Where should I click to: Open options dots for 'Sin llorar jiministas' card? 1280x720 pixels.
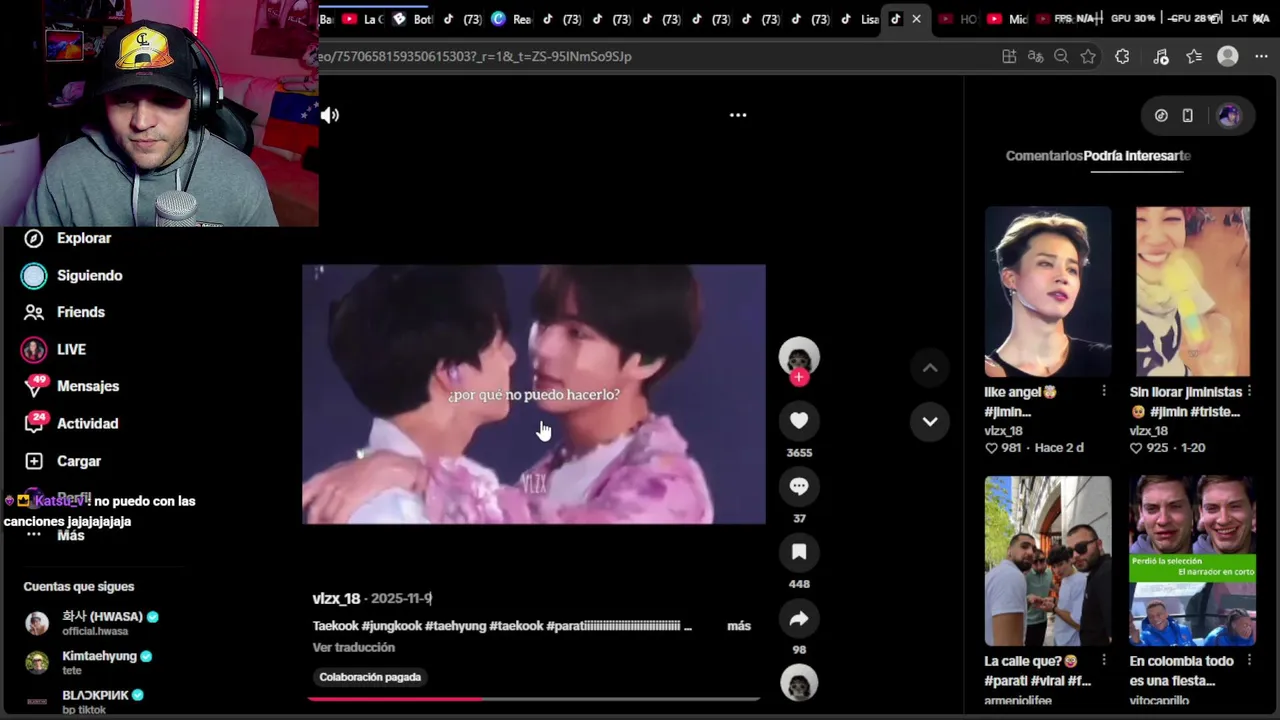pos(1249,392)
